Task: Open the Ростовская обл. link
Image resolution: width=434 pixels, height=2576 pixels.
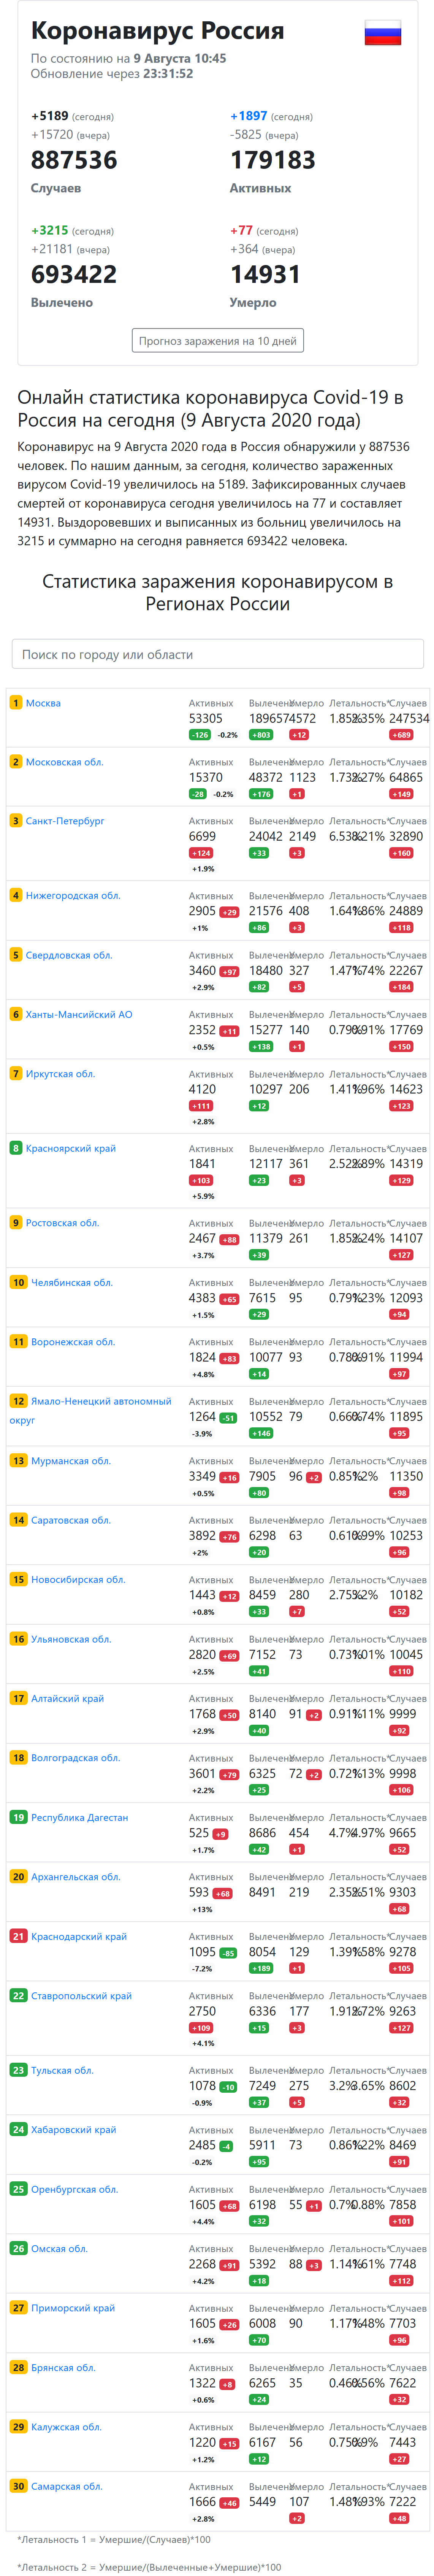Action: [x=62, y=1223]
